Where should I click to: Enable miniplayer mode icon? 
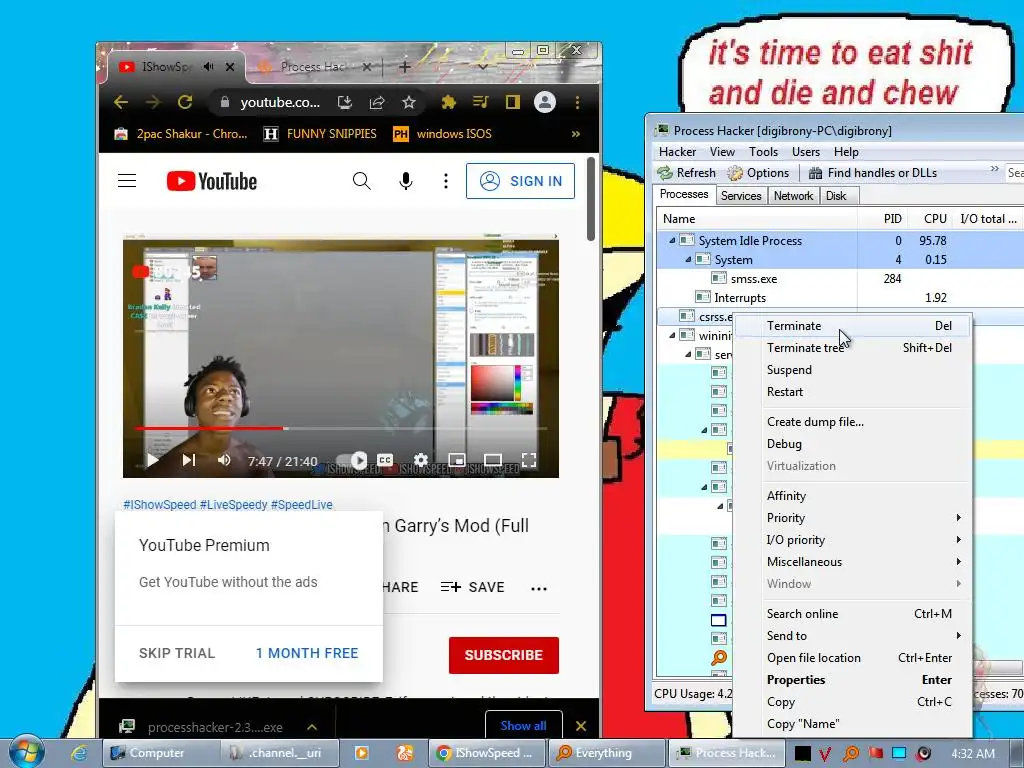click(457, 460)
